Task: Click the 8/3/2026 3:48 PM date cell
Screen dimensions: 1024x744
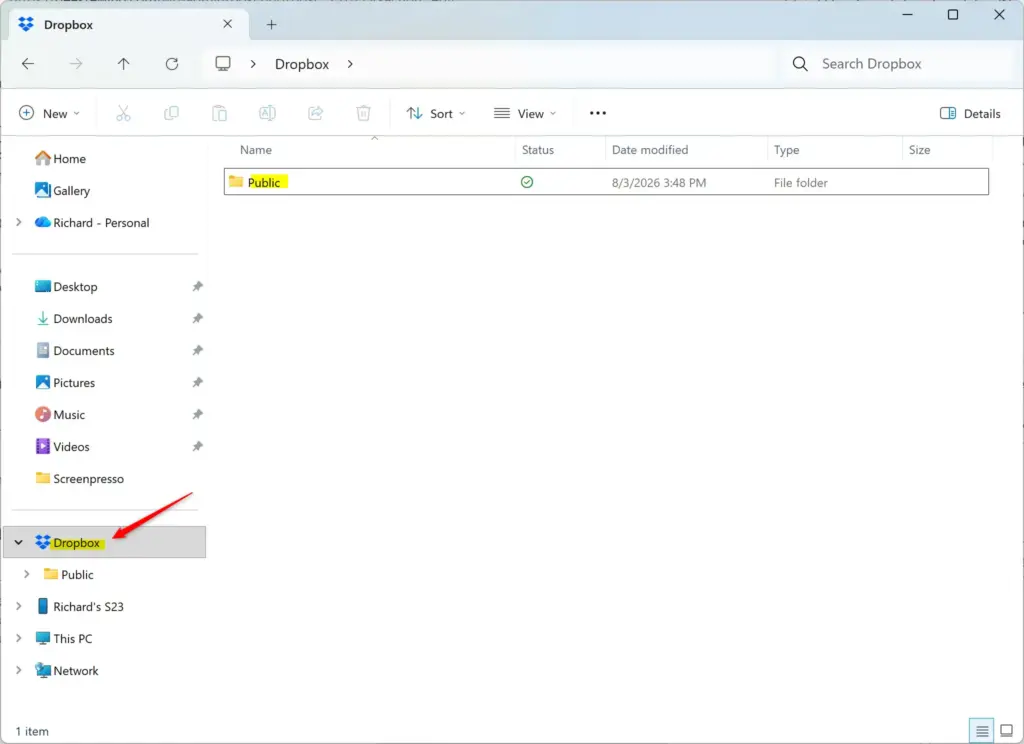Action: [658, 182]
